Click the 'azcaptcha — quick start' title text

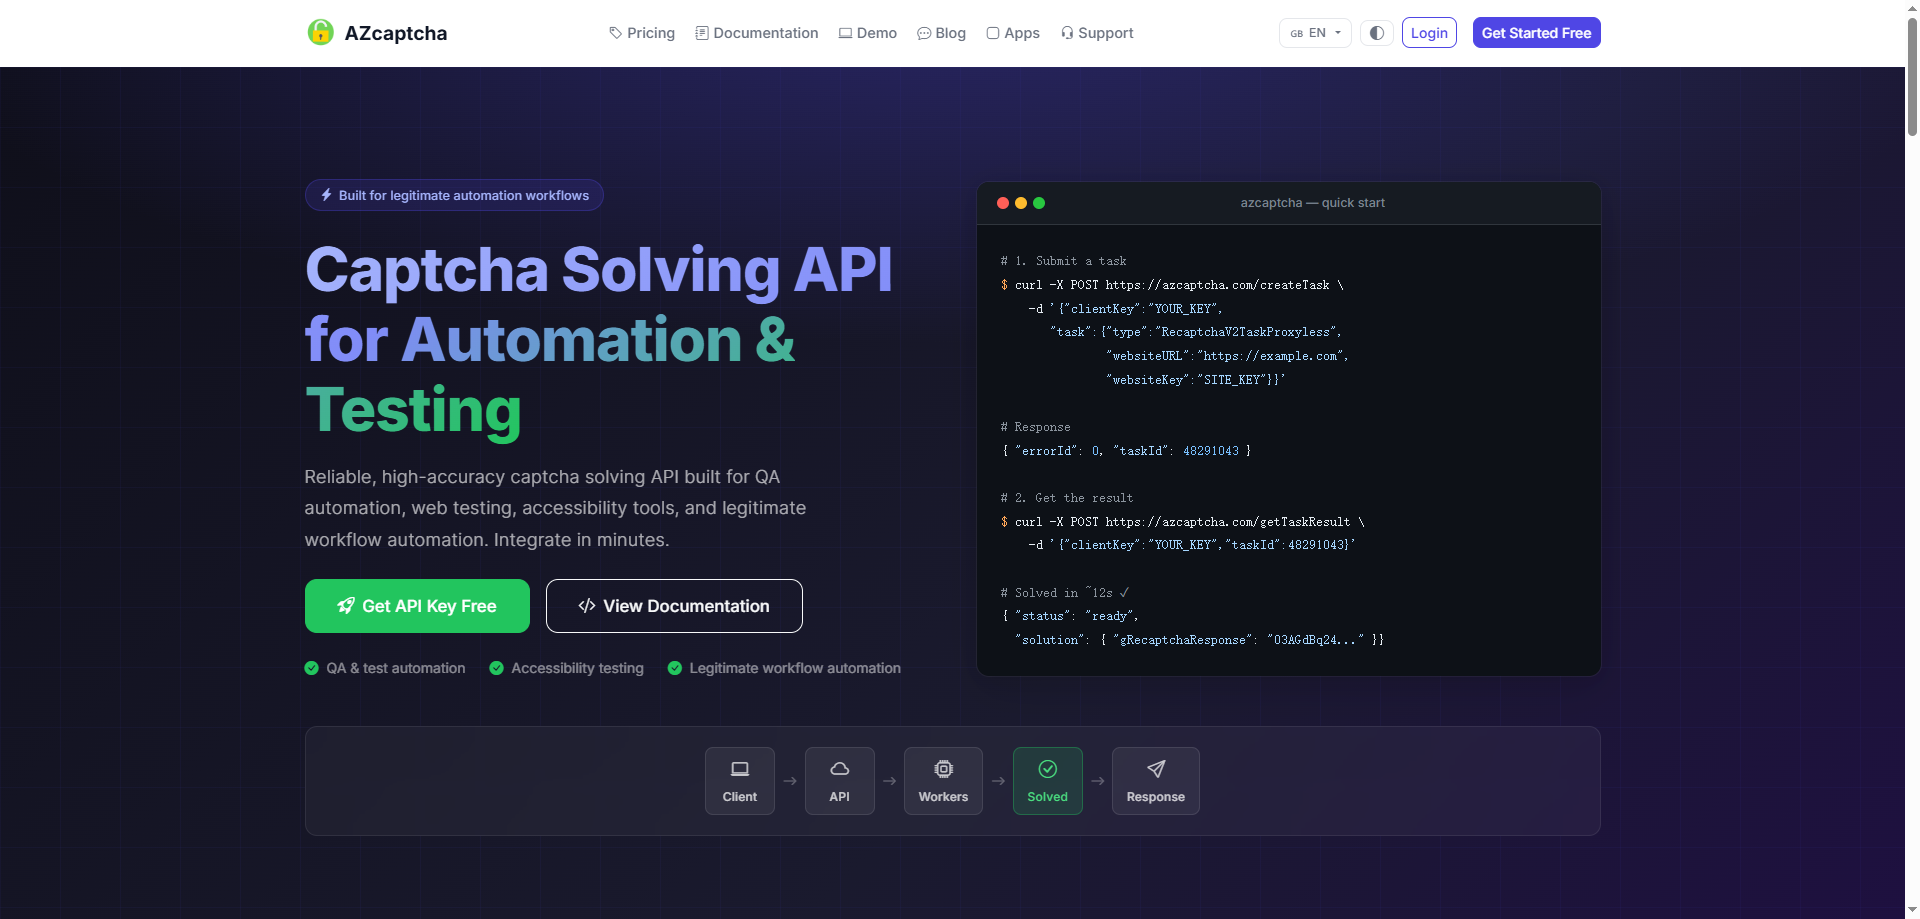coord(1313,203)
